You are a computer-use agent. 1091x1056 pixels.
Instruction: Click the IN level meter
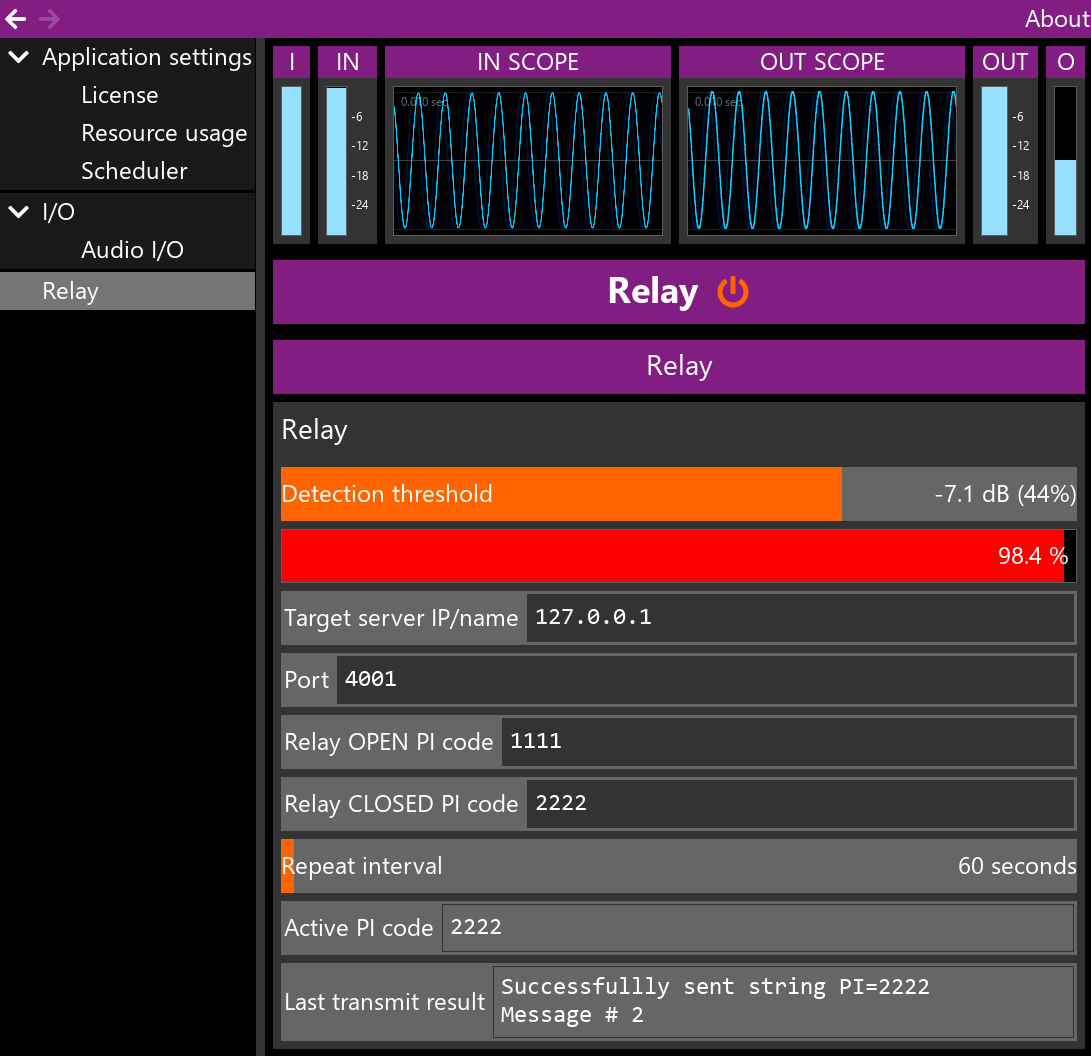pos(337,160)
